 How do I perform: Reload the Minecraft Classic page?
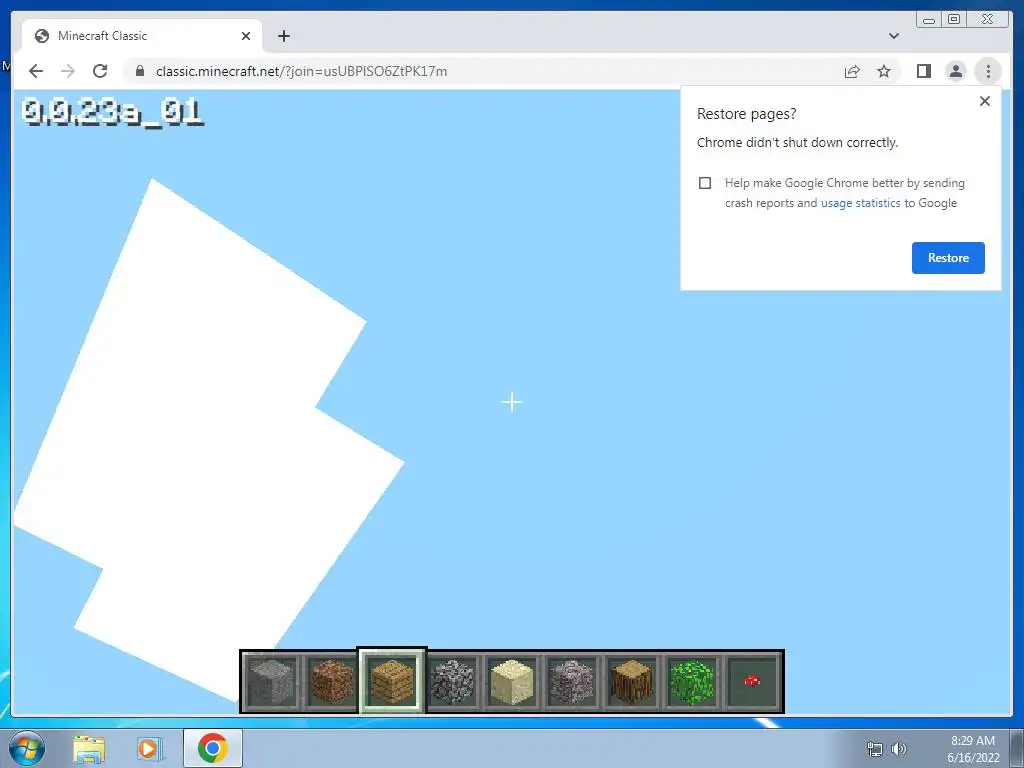(x=100, y=71)
